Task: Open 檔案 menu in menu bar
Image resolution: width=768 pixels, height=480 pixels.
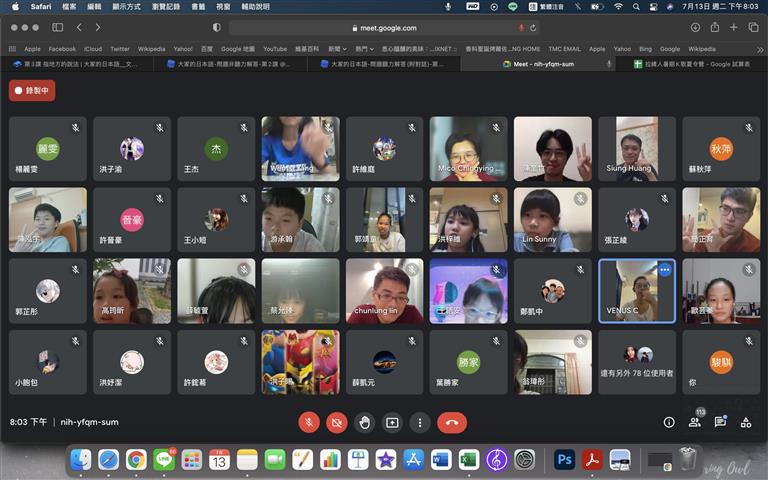Action: (x=69, y=6)
